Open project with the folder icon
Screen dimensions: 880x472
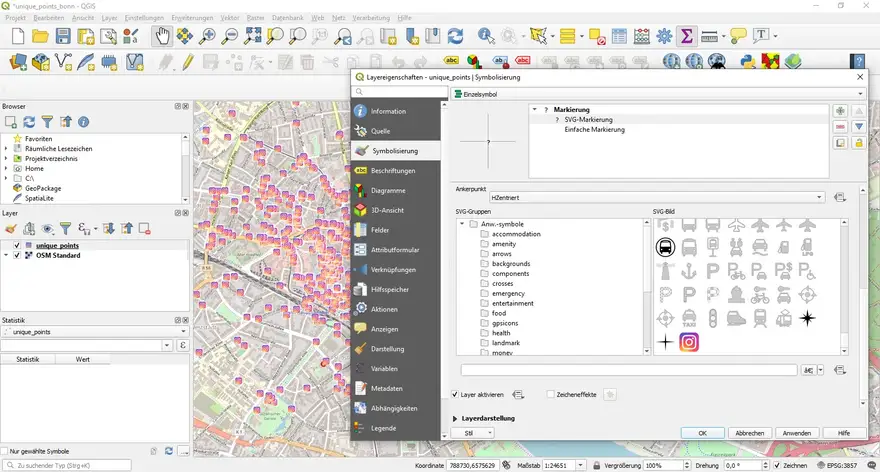tap(40, 36)
